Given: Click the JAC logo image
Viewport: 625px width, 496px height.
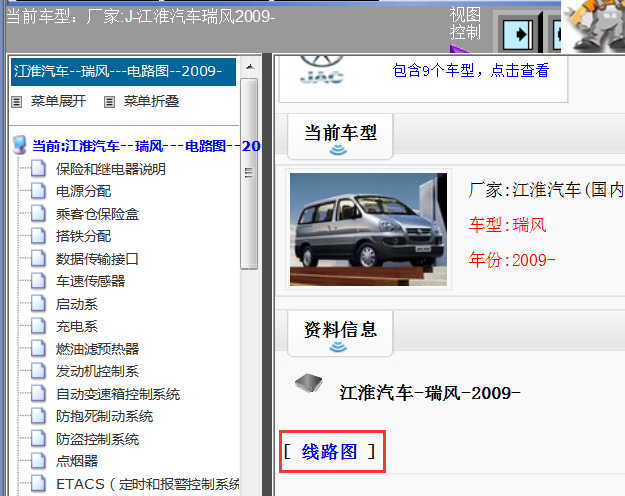Looking at the screenshot, I should 321,71.
